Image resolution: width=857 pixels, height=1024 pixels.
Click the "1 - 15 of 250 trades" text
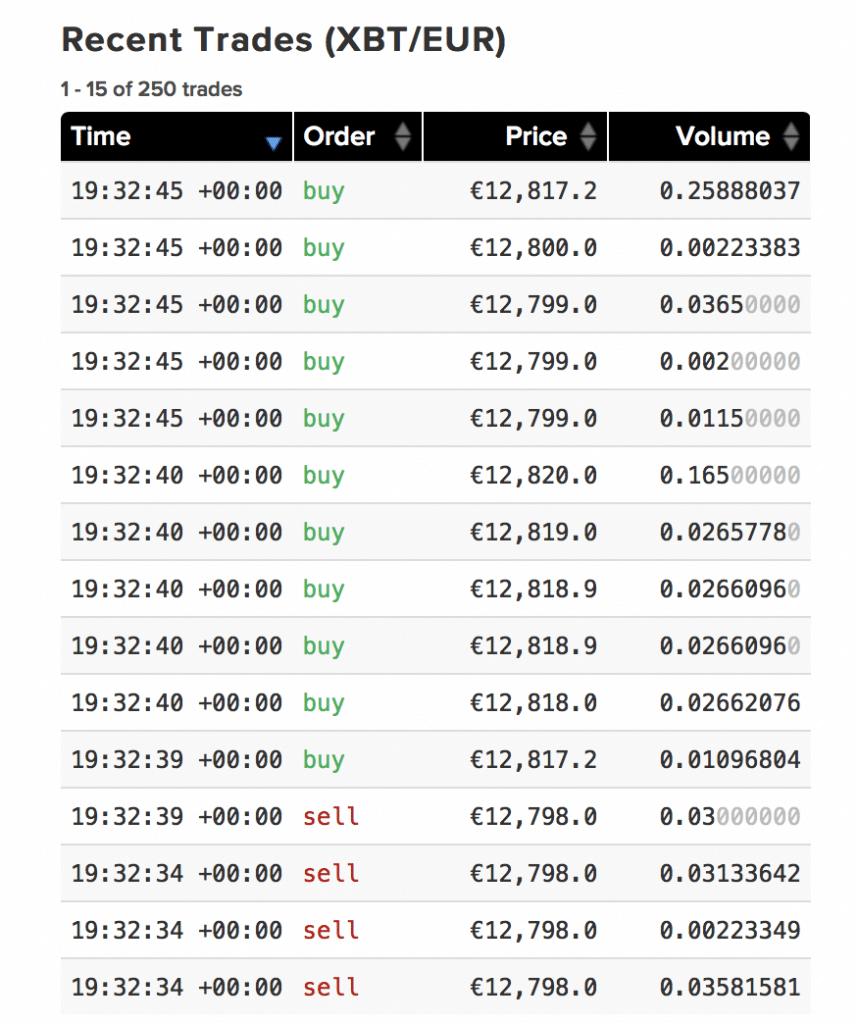click(151, 89)
